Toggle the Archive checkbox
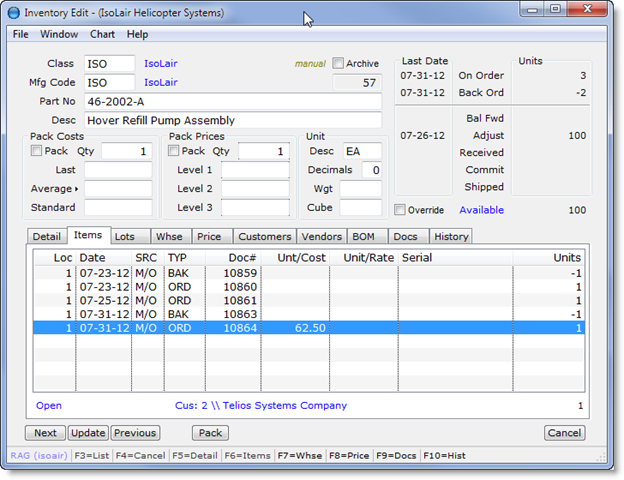This screenshot has height=480, width=624. coord(338,64)
